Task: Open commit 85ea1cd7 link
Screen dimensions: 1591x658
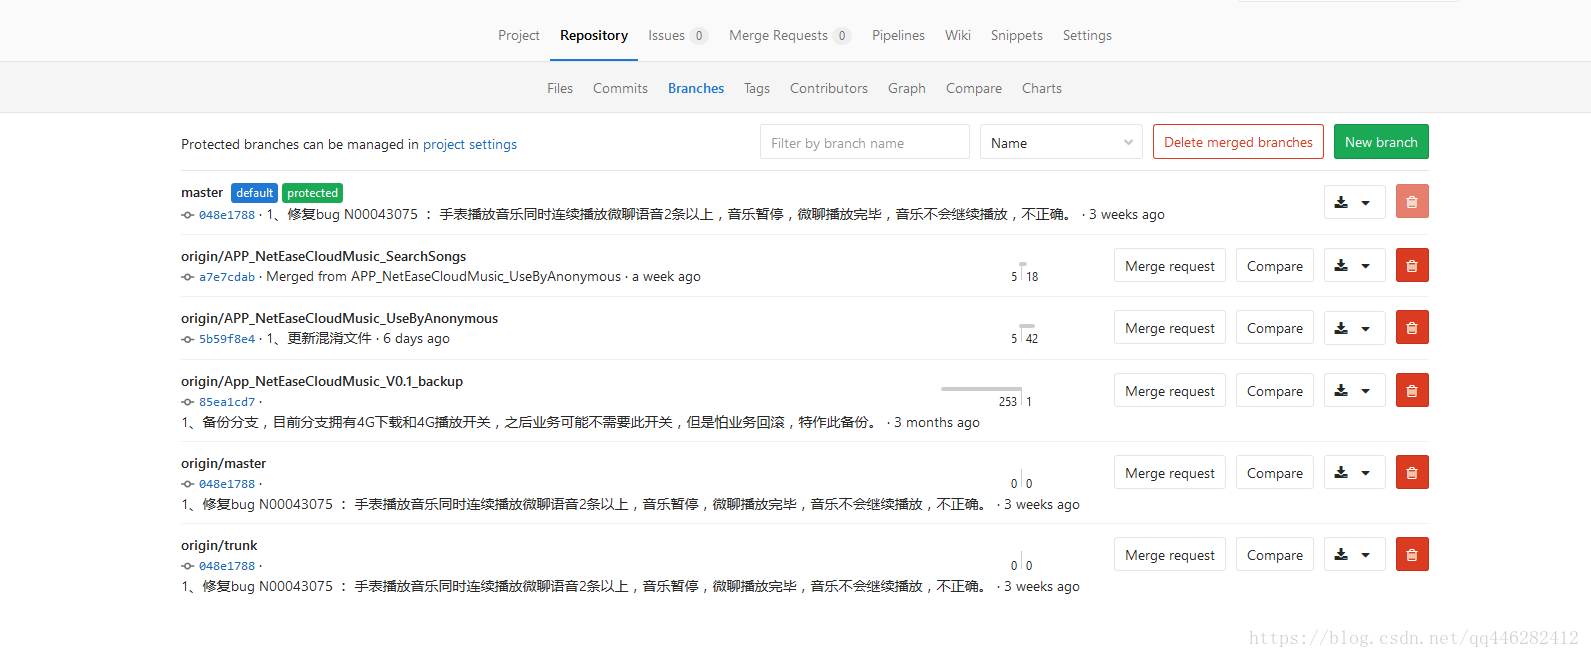Action: coord(227,402)
